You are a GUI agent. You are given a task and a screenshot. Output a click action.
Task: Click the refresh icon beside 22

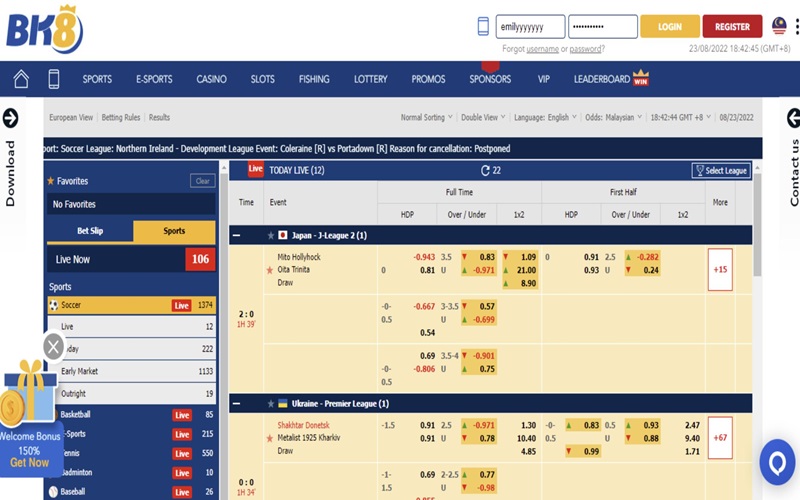483,170
